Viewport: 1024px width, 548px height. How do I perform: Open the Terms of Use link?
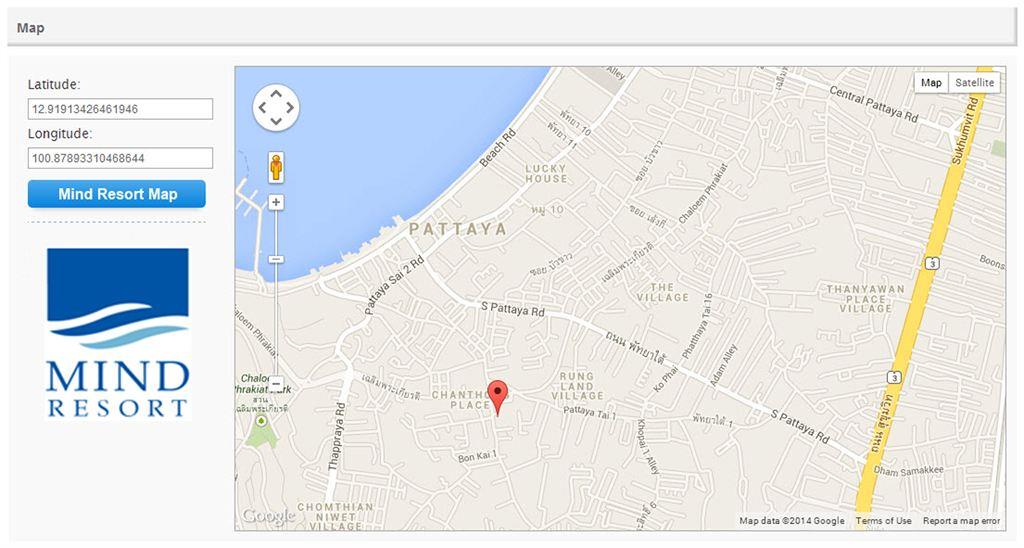(884, 521)
